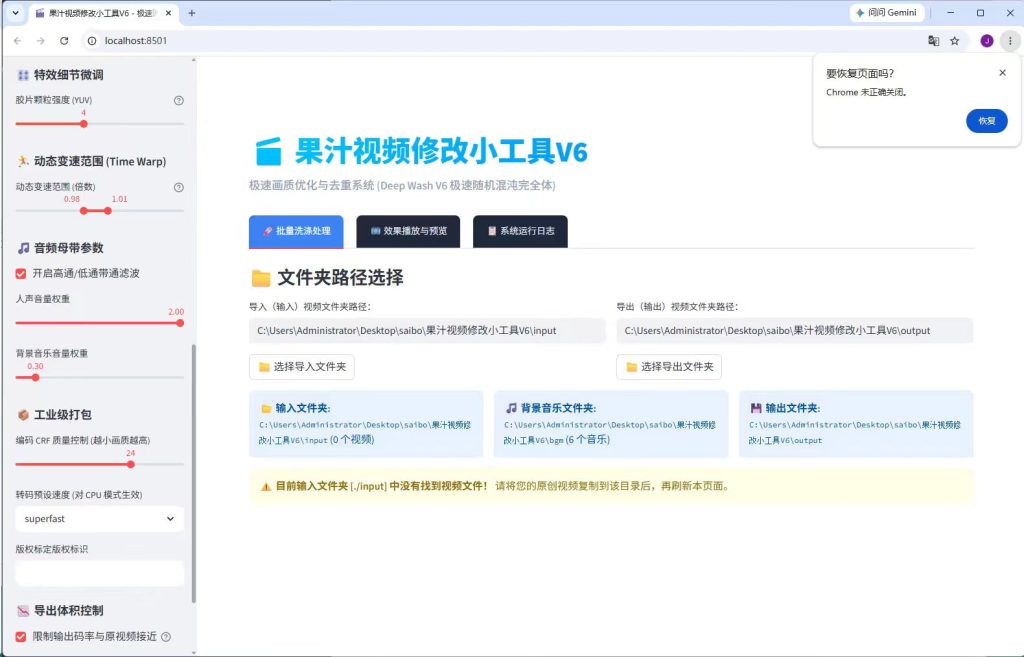Screen dimensions: 1024x657
Task: Click the 果汁视频修改小工具V6 clapperboard icon
Action: 268,152
